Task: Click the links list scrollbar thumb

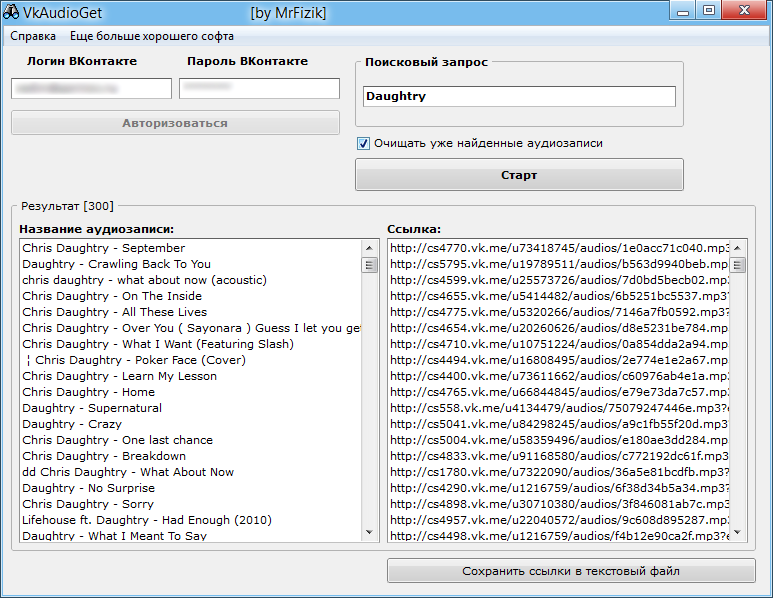Action: pos(738,265)
